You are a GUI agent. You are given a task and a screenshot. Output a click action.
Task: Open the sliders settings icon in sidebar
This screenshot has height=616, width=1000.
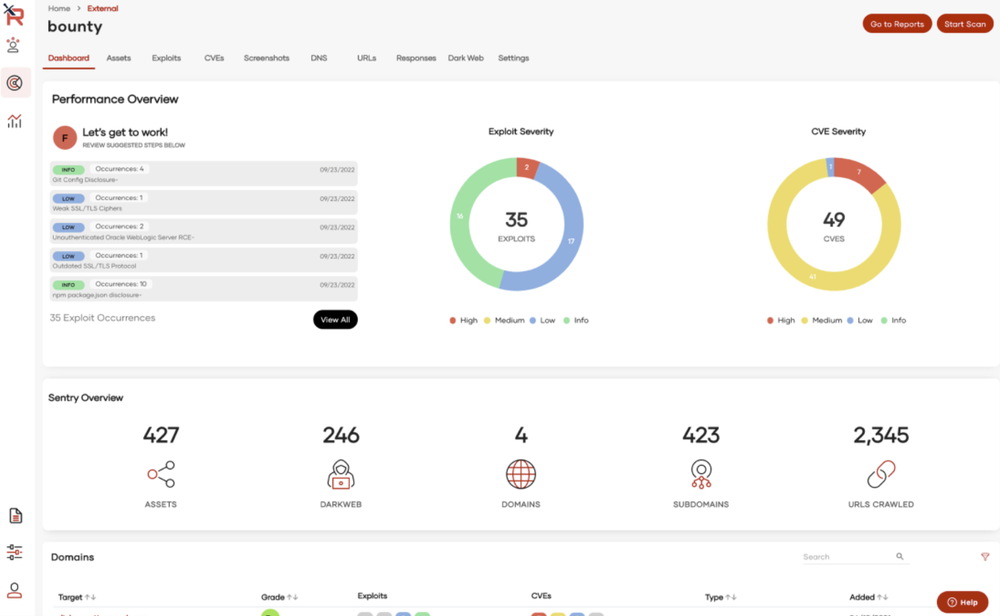(15, 552)
